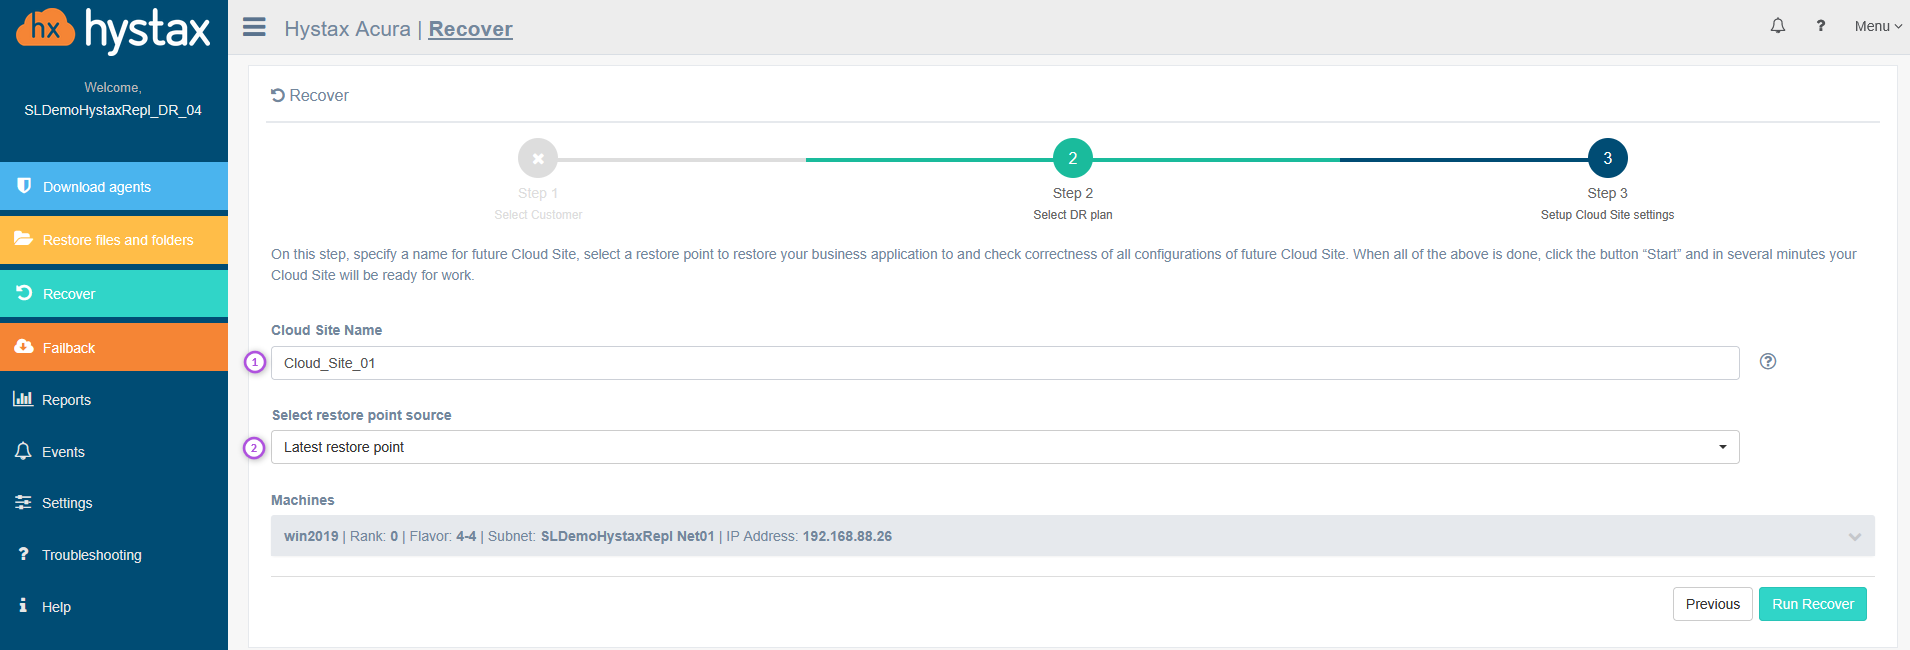This screenshot has height=650, width=1910.
Task: Click the question mark help icon in header
Action: (1820, 26)
